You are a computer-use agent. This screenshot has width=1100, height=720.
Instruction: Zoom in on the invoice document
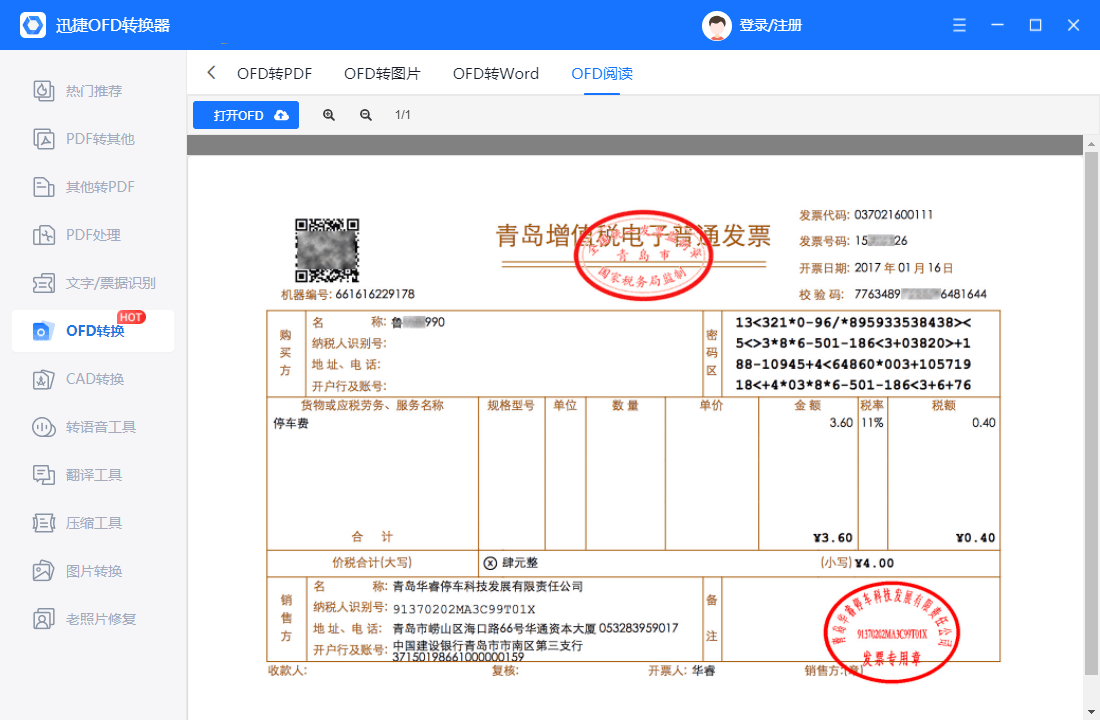coord(328,114)
